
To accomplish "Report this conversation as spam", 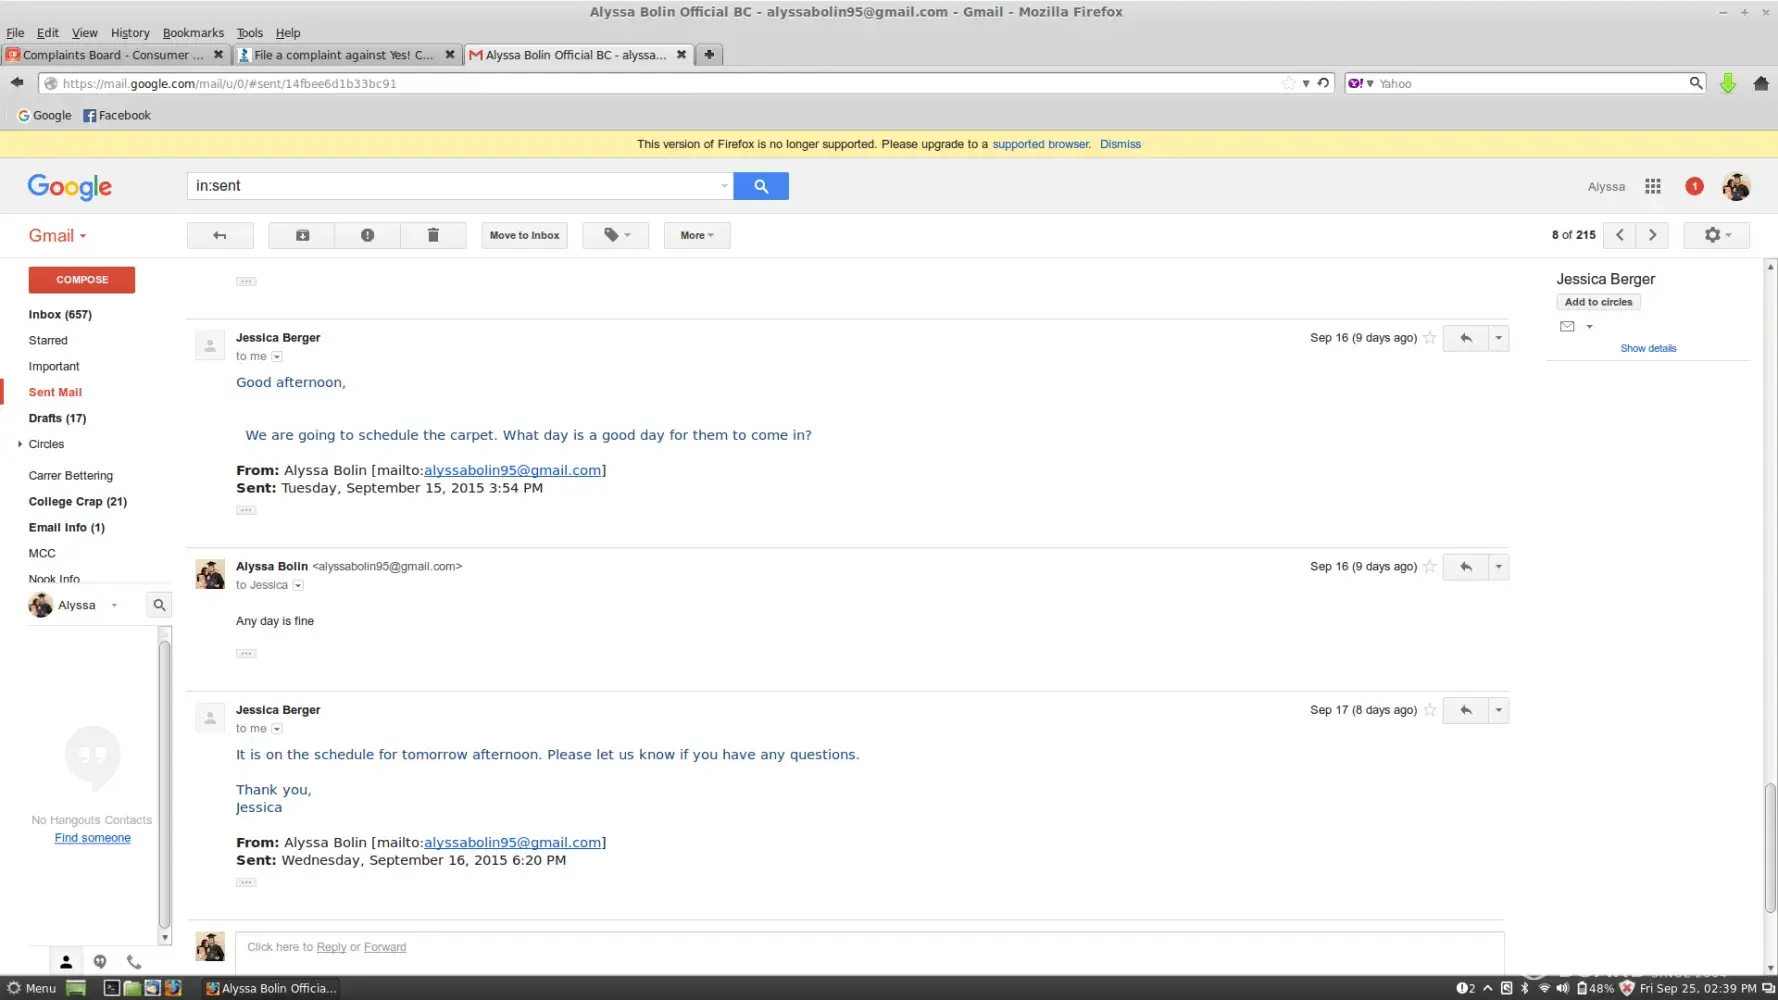I will [x=367, y=235].
